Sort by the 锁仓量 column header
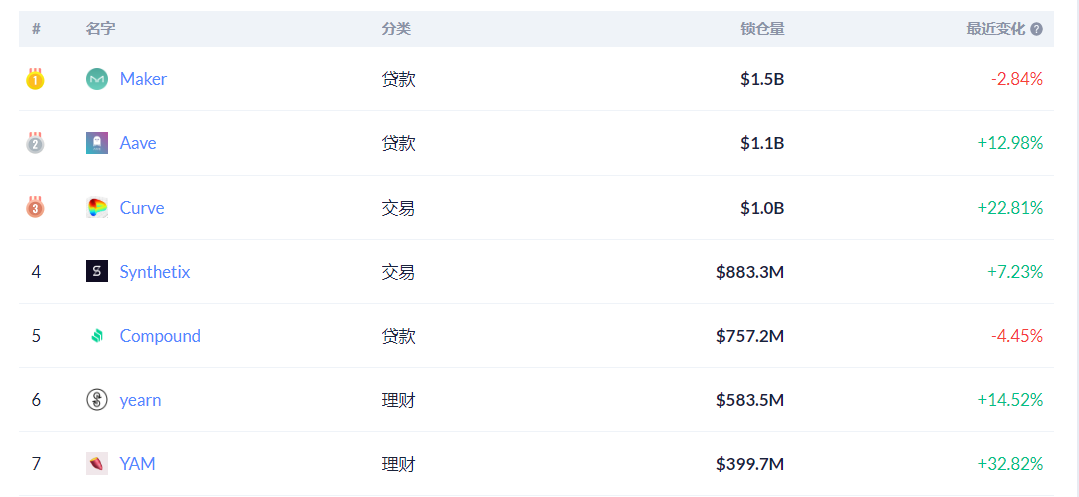 click(x=762, y=29)
